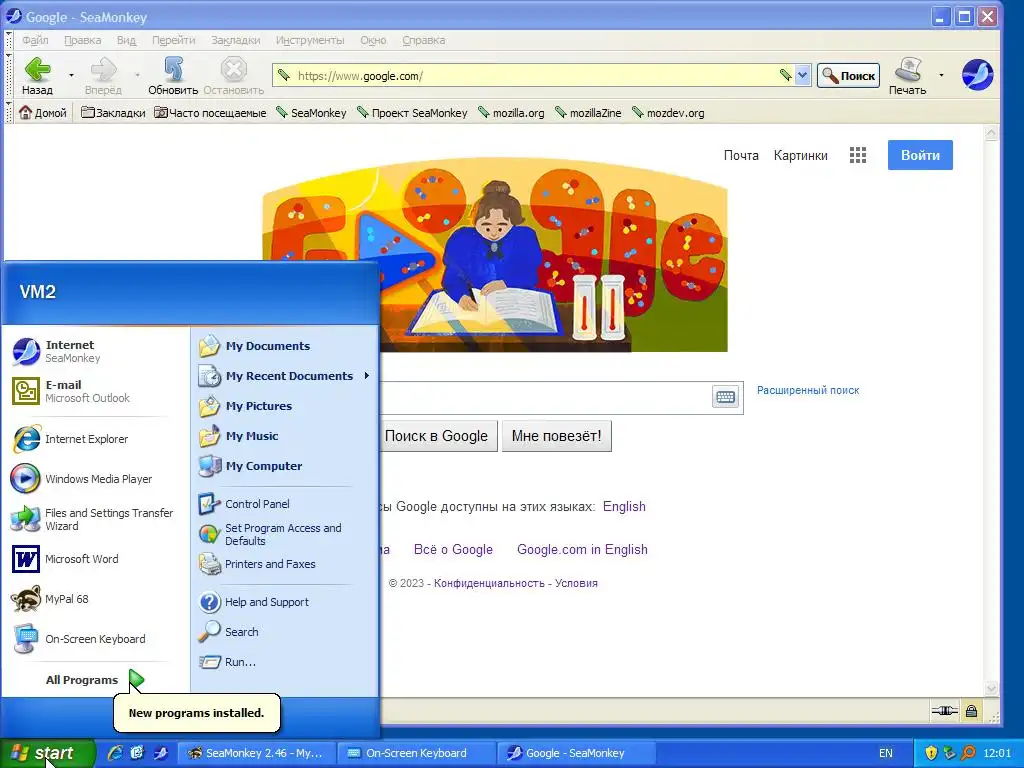Go Домой via home icon
This screenshot has width=1024, height=768.
click(25, 112)
